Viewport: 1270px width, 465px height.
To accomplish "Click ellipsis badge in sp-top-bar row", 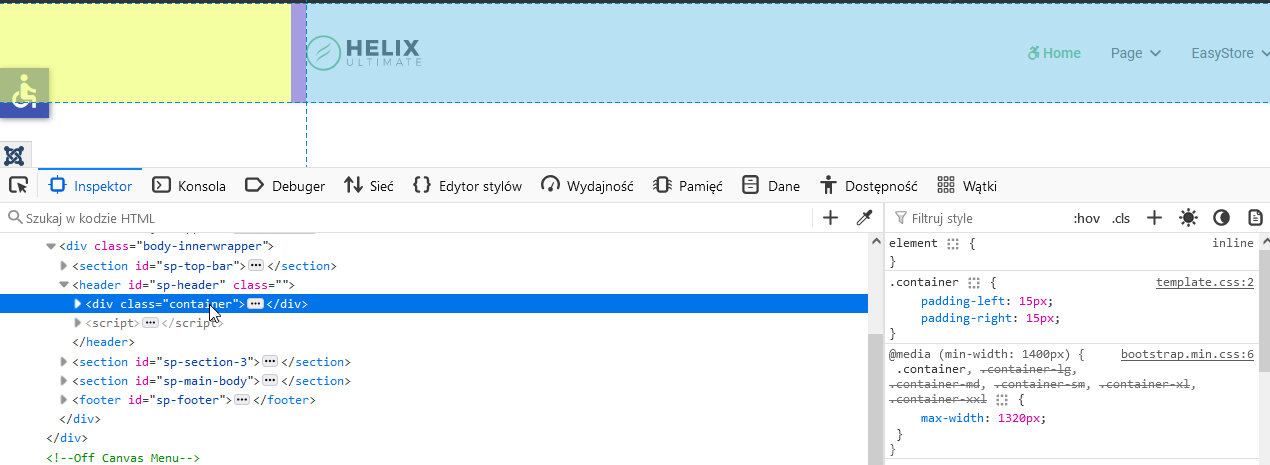I will pos(256,266).
